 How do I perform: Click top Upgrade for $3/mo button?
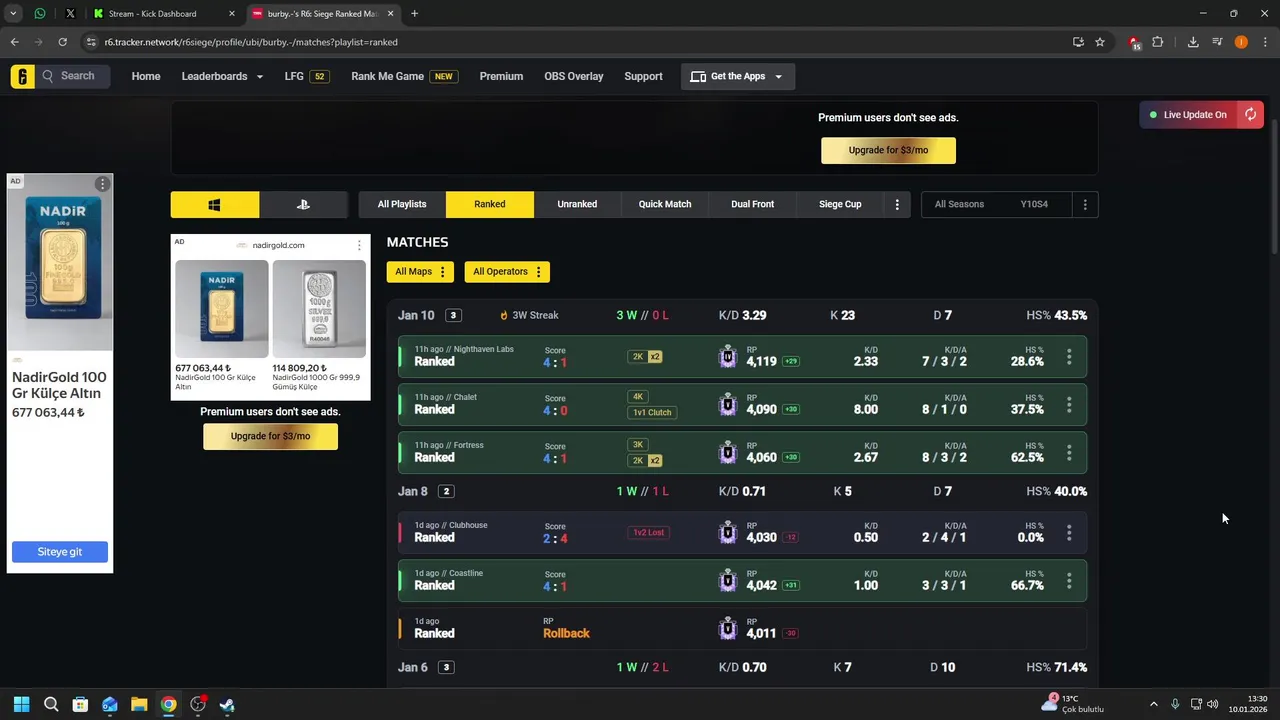click(x=888, y=150)
